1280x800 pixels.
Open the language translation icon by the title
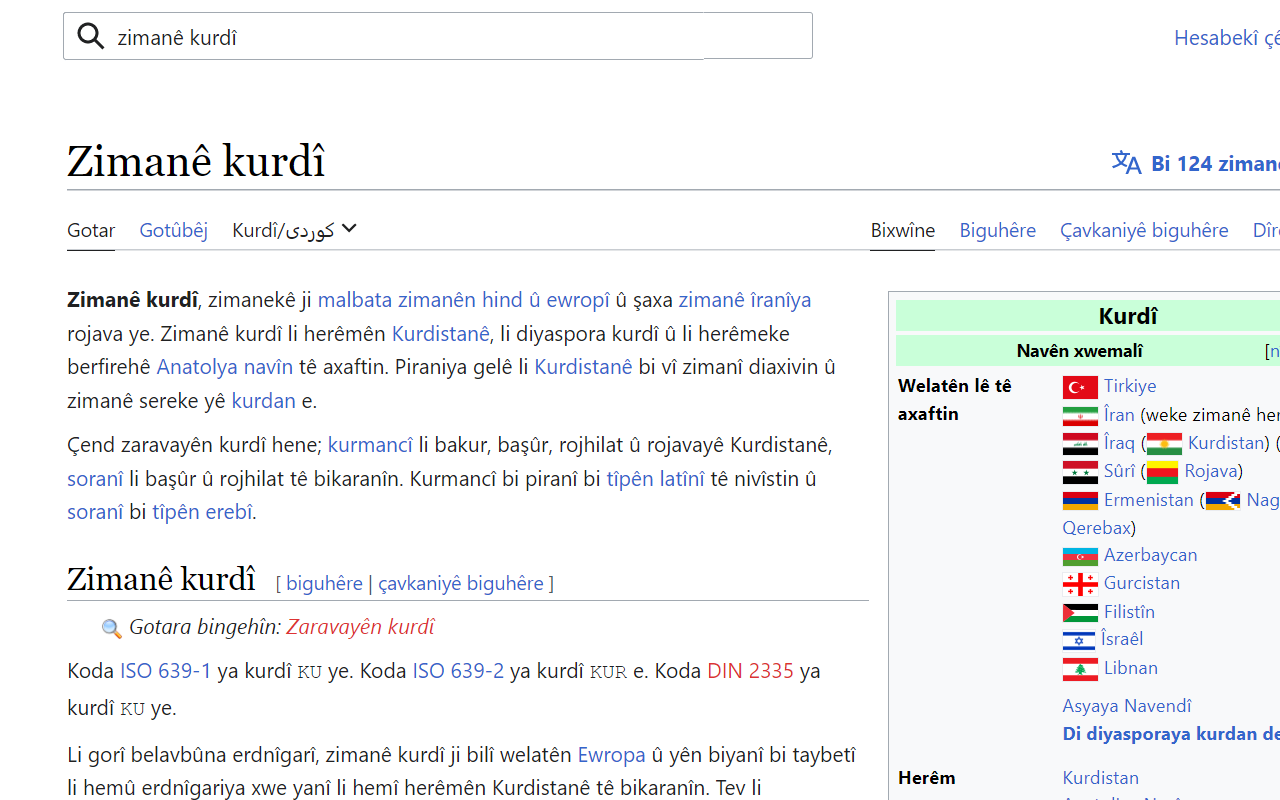point(1126,163)
